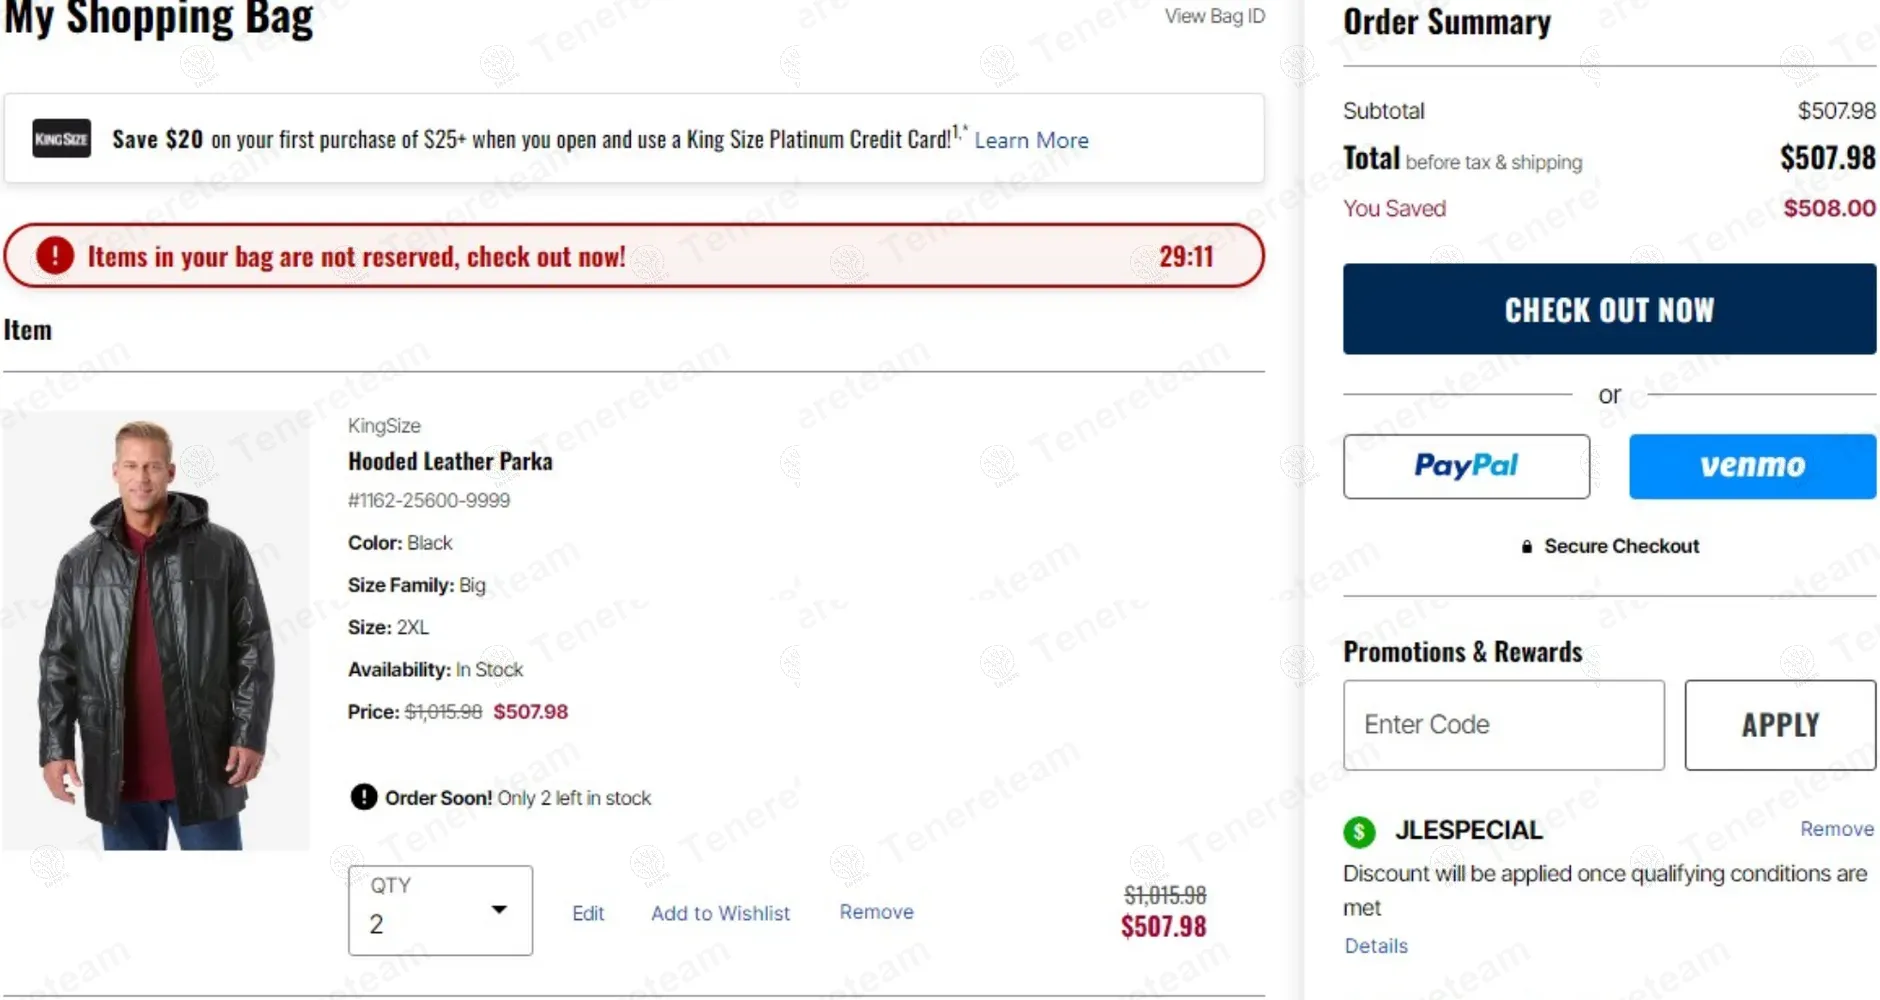Image resolution: width=1880 pixels, height=1000 pixels.
Task: Pay with the PayPal button
Action: click(1466, 466)
